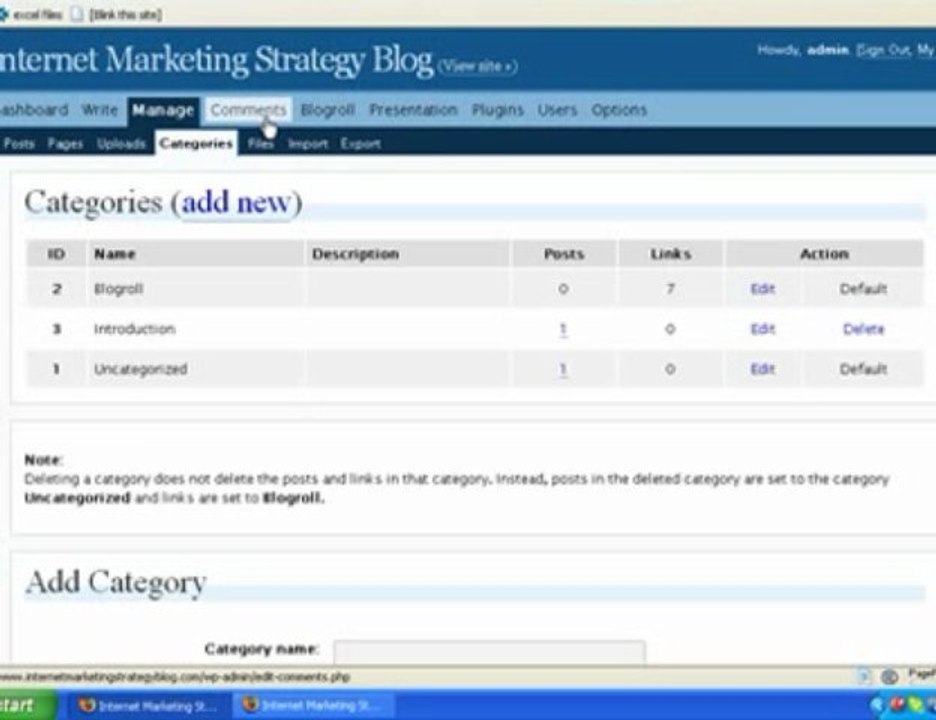Viewport: 936px width, 720px height.
Task: Go to the Pages submenu
Action: 65,144
